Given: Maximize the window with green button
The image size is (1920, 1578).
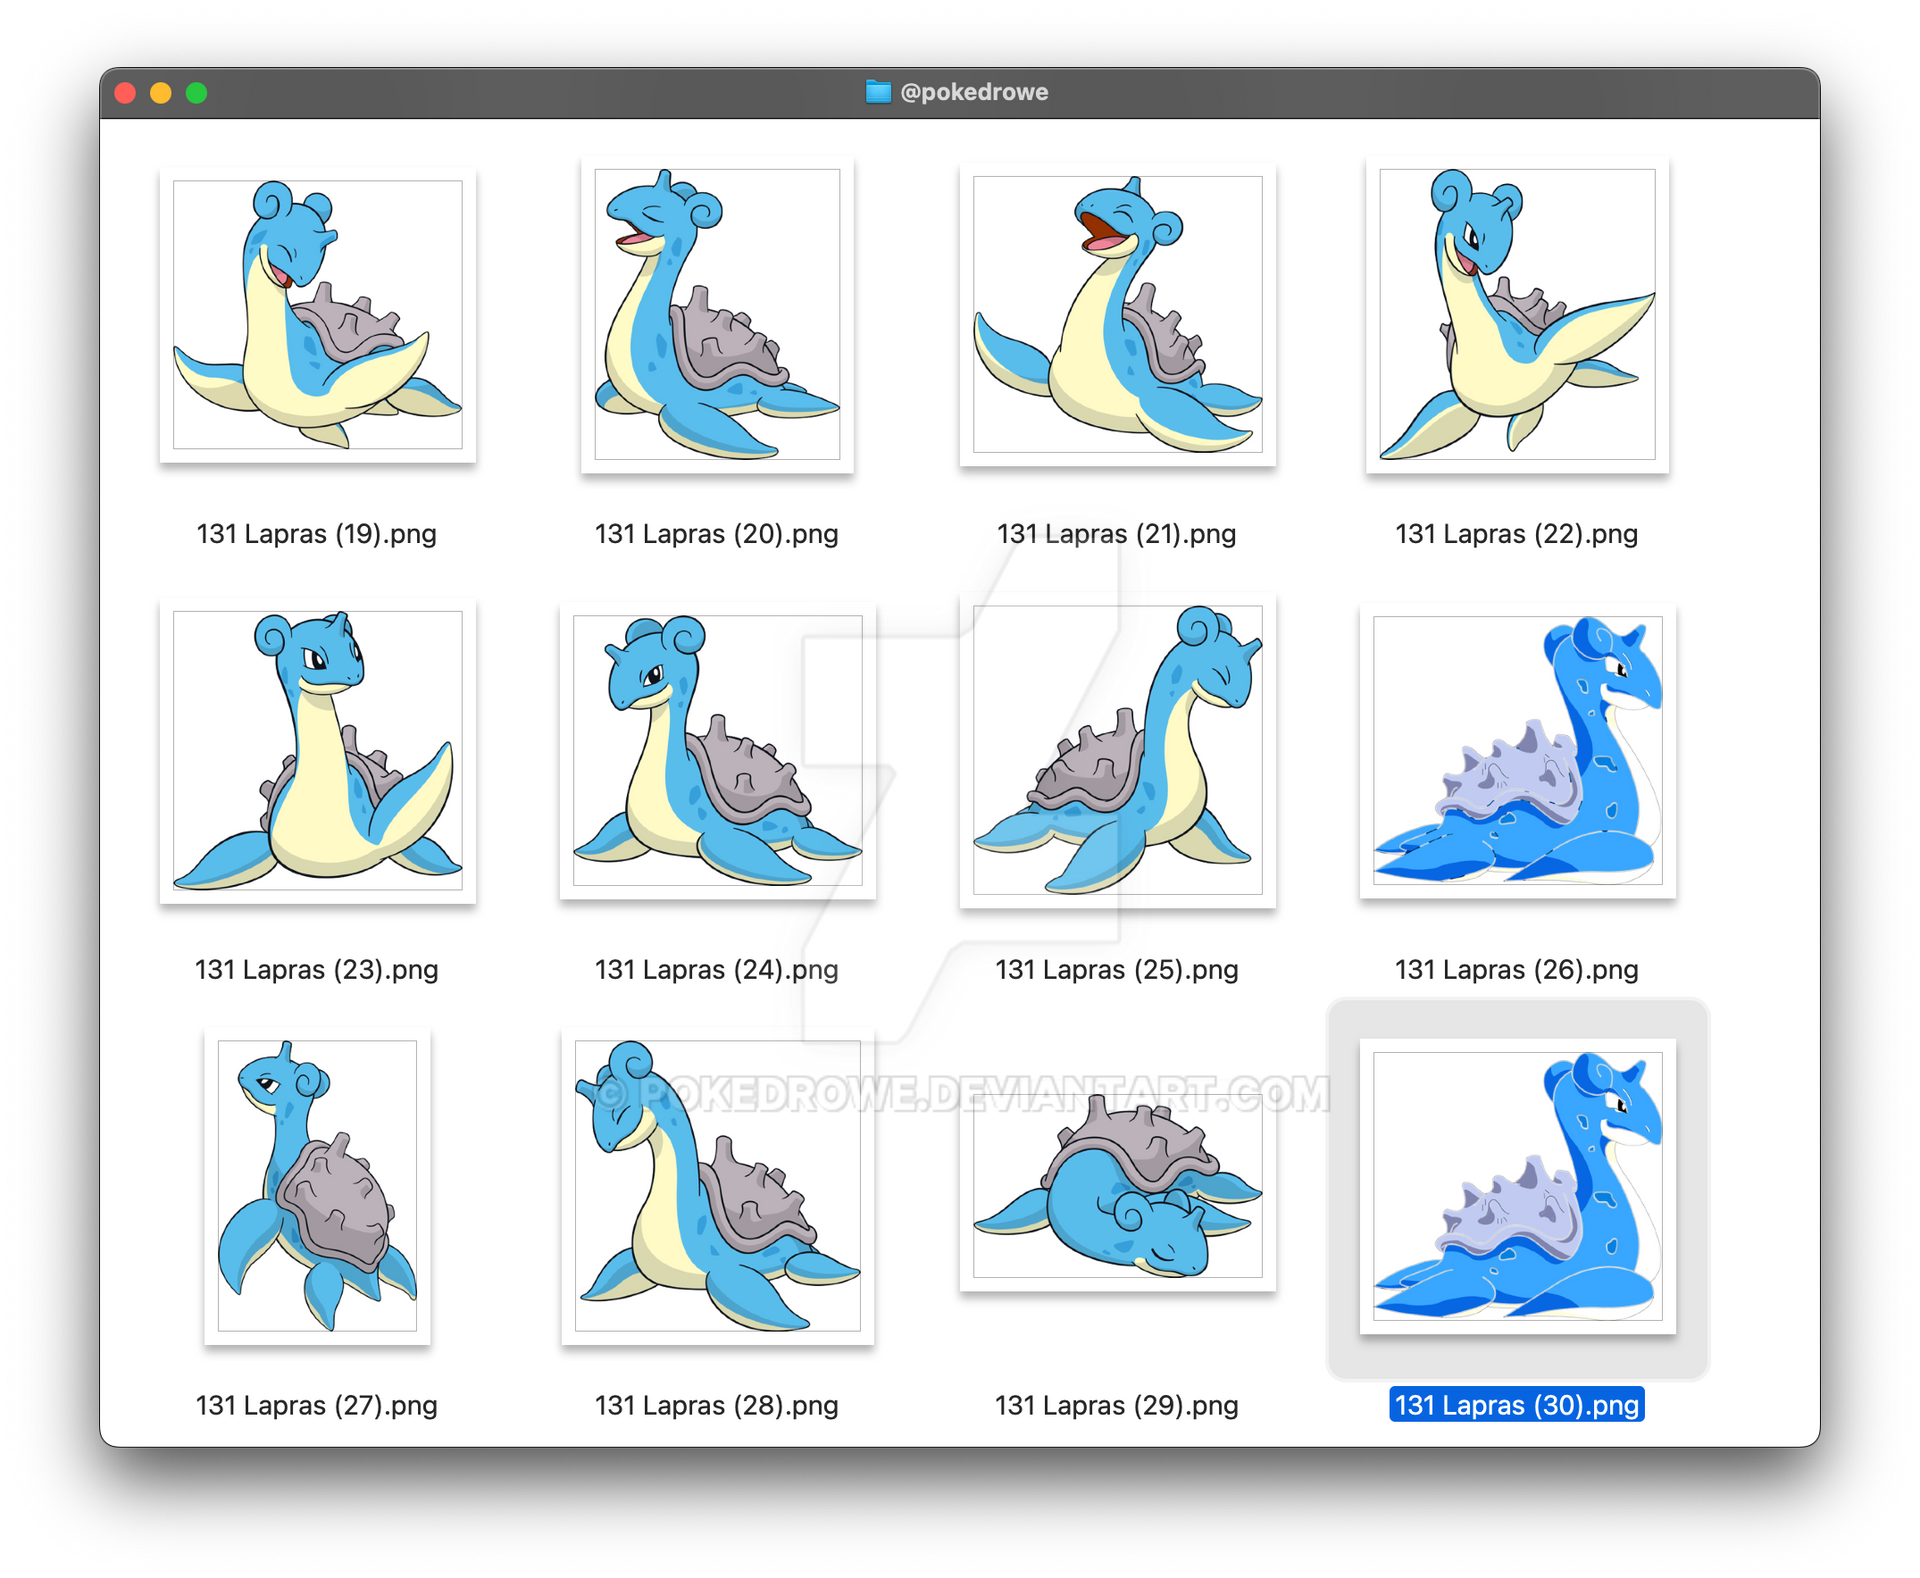Looking at the screenshot, I should point(197,93).
